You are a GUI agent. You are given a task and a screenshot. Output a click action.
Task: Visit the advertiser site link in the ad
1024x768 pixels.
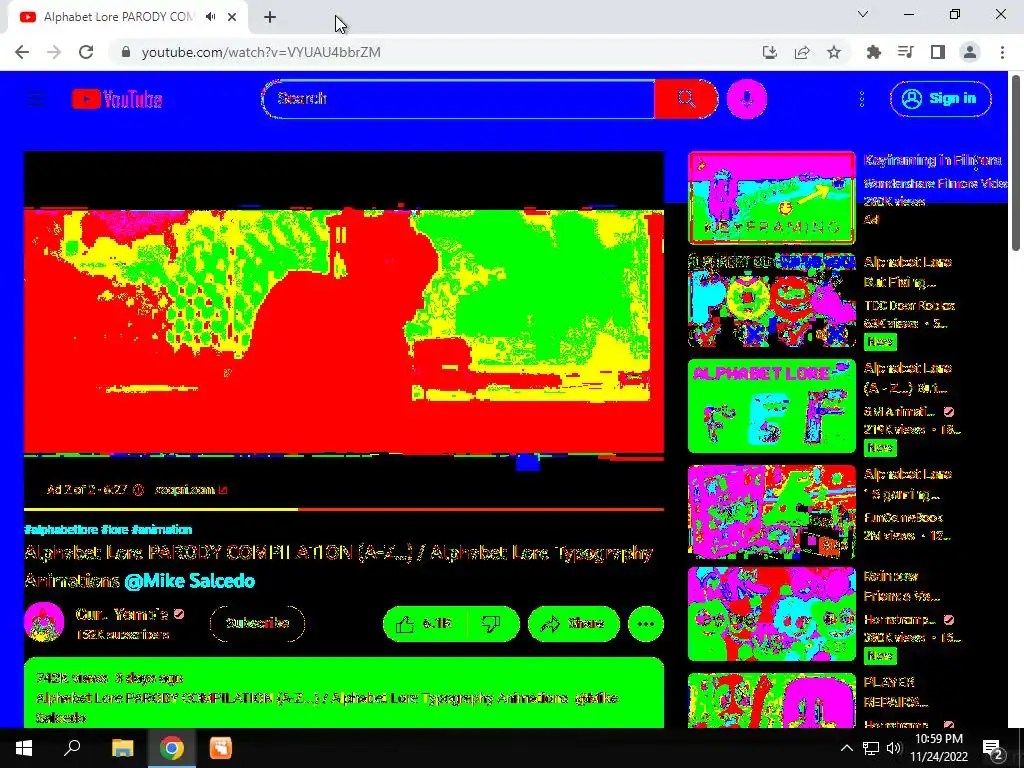pyautogui.click(x=191, y=490)
